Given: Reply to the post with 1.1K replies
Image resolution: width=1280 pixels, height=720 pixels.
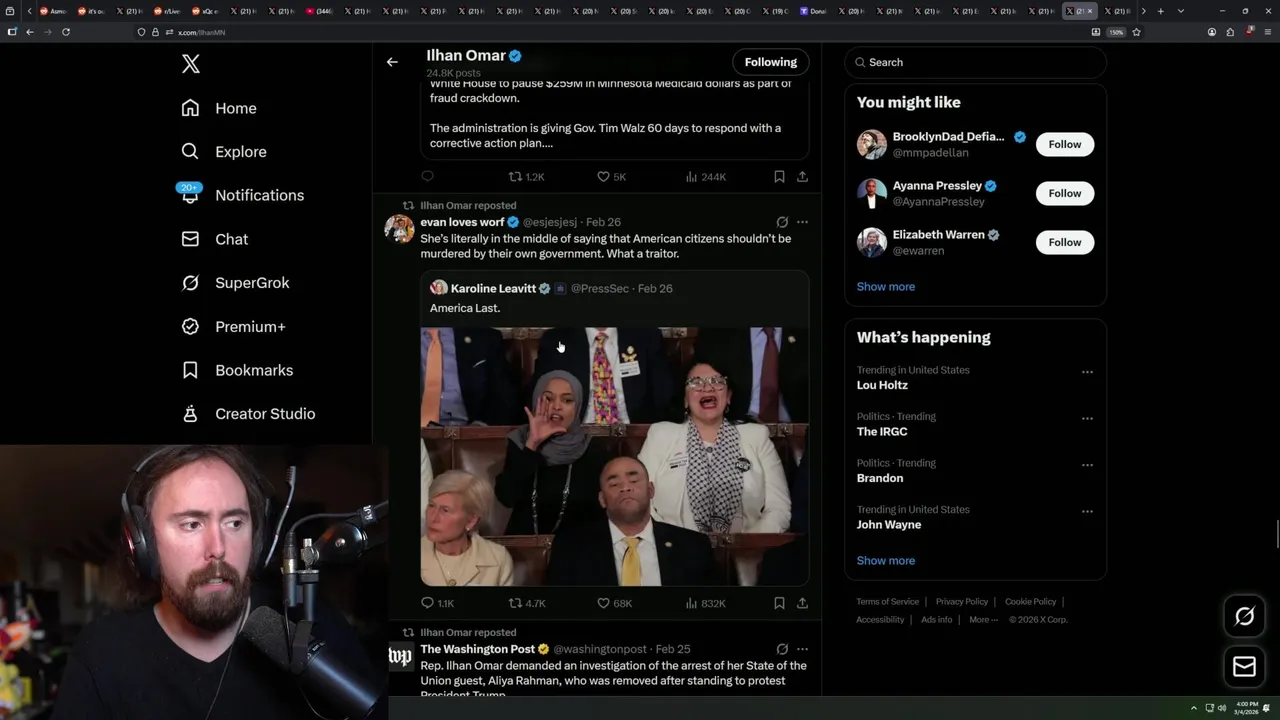Looking at the screenshot, I should coord(437,603).
